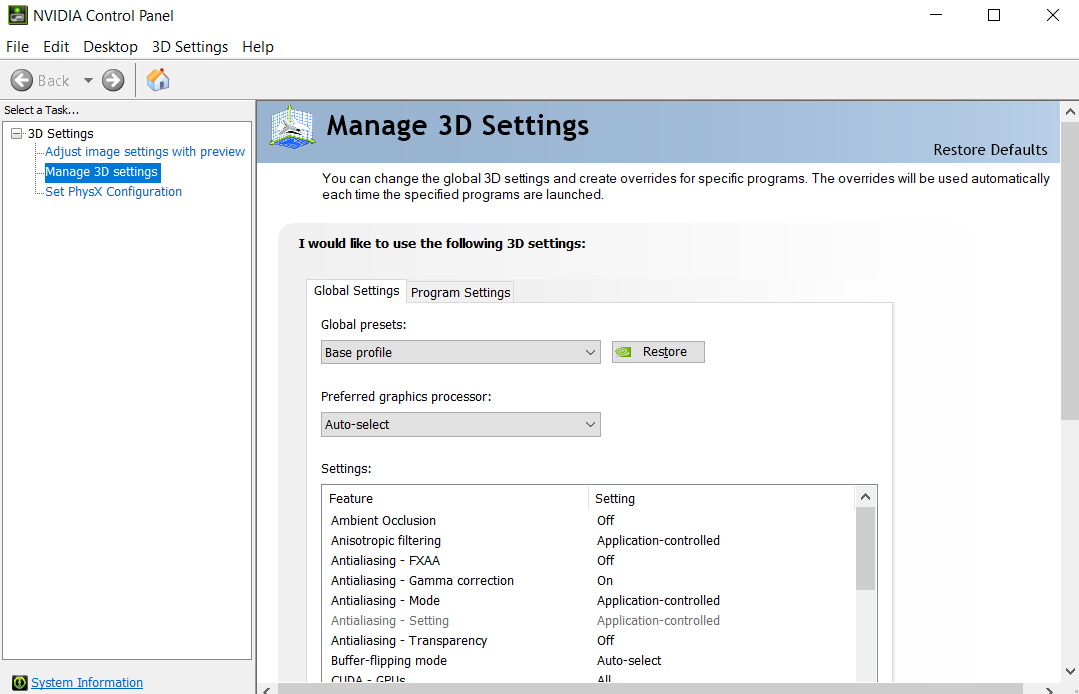Select Antialiasing - Transparency row
The width and height of the screenshot is (1079, 694).
pyautogui.click(x=588, y=640)
